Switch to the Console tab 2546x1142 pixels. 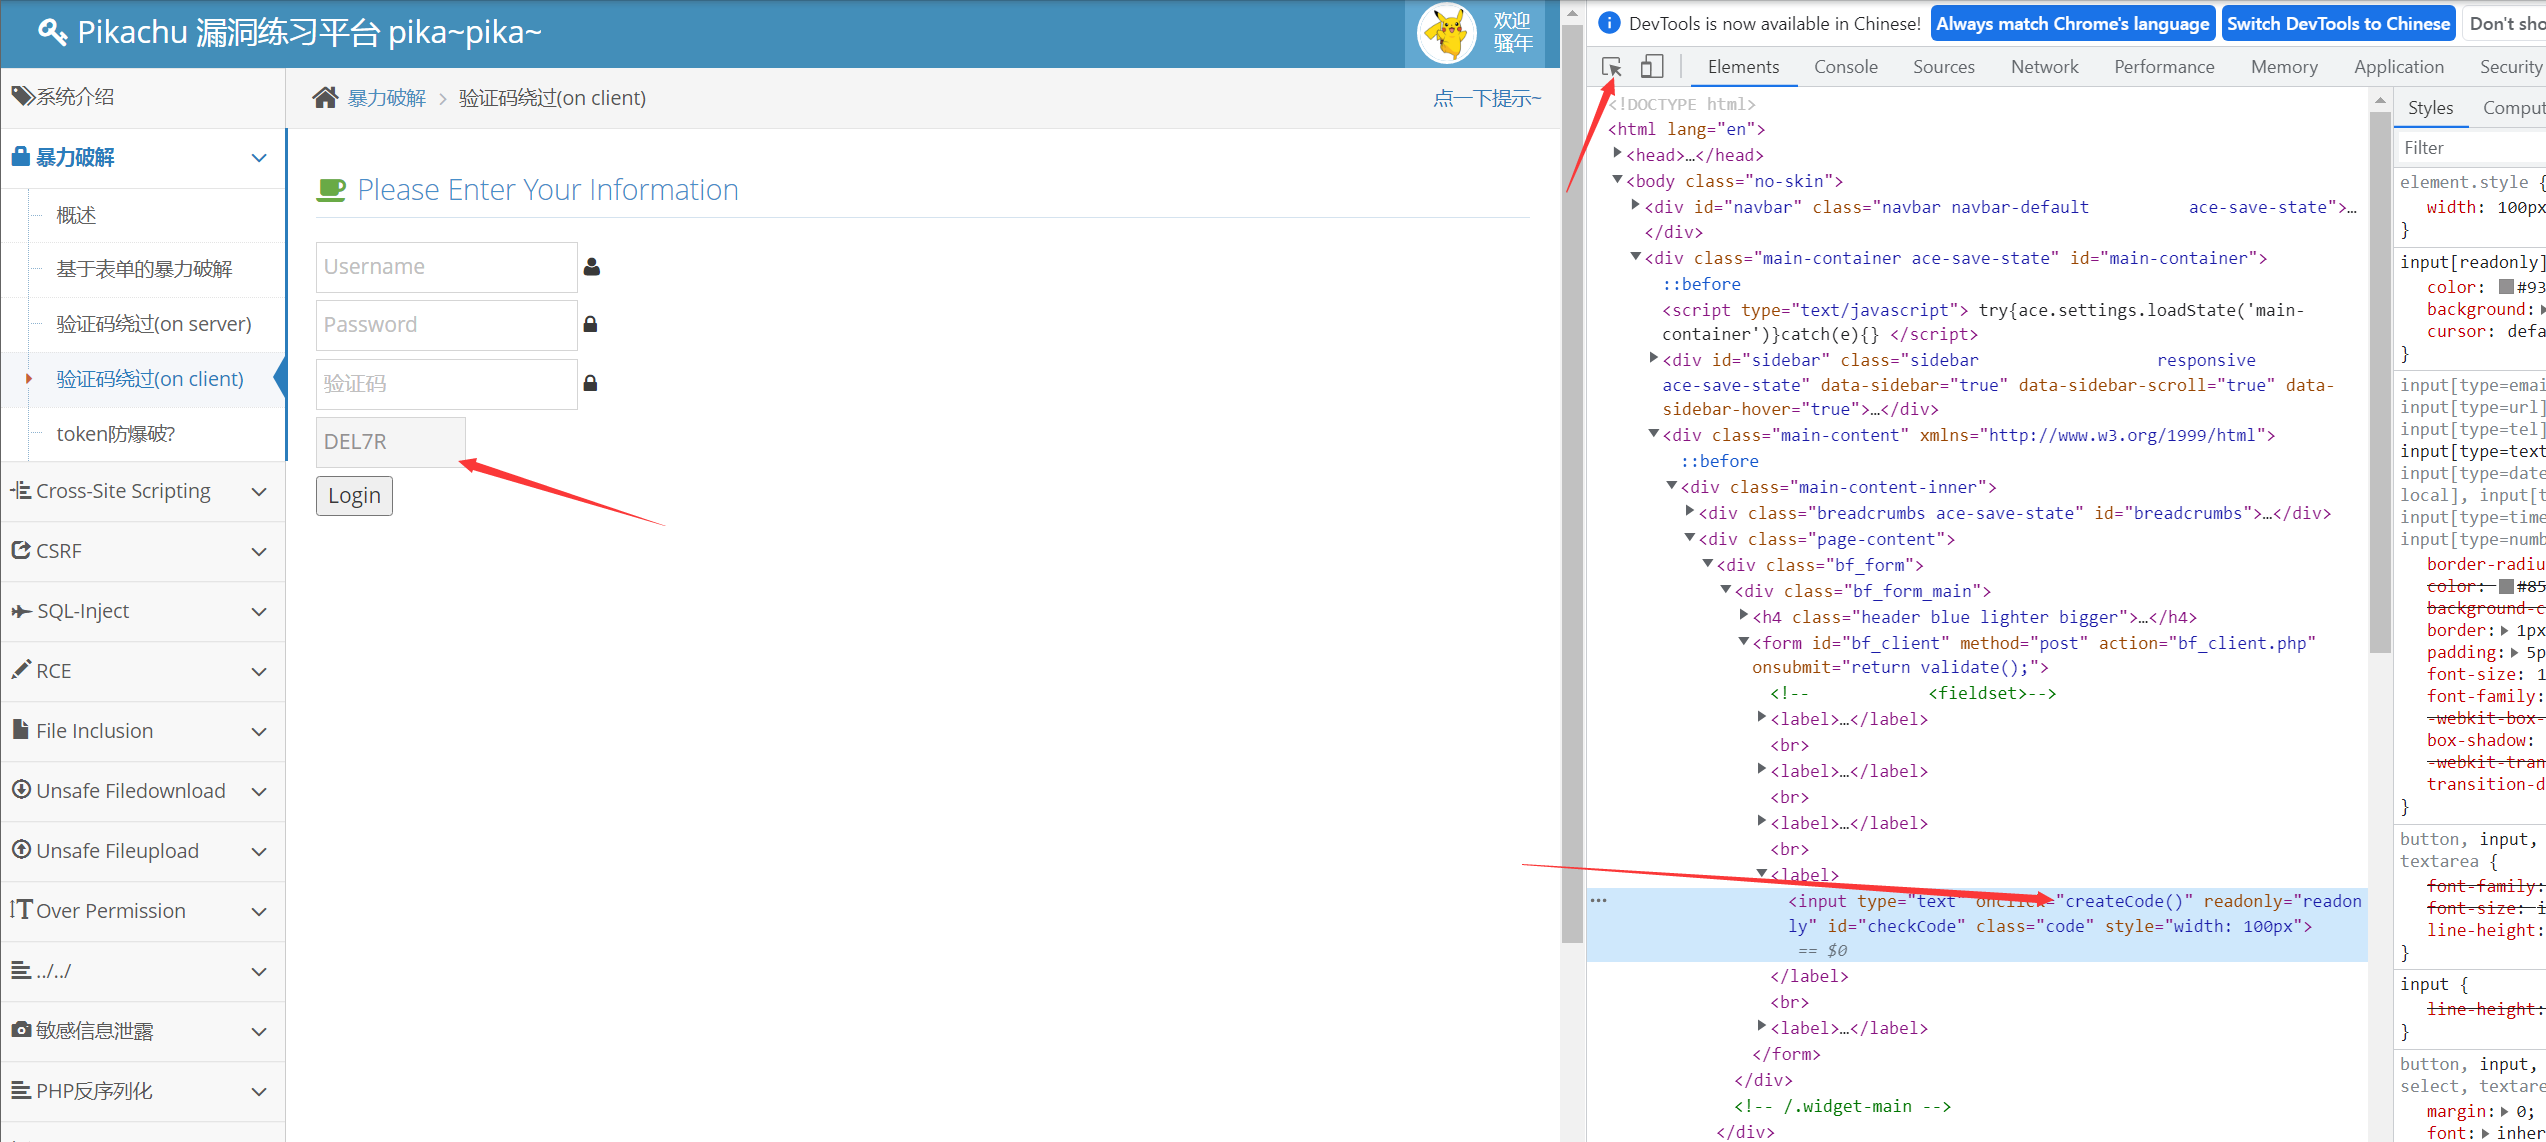tap(1845, 67)
